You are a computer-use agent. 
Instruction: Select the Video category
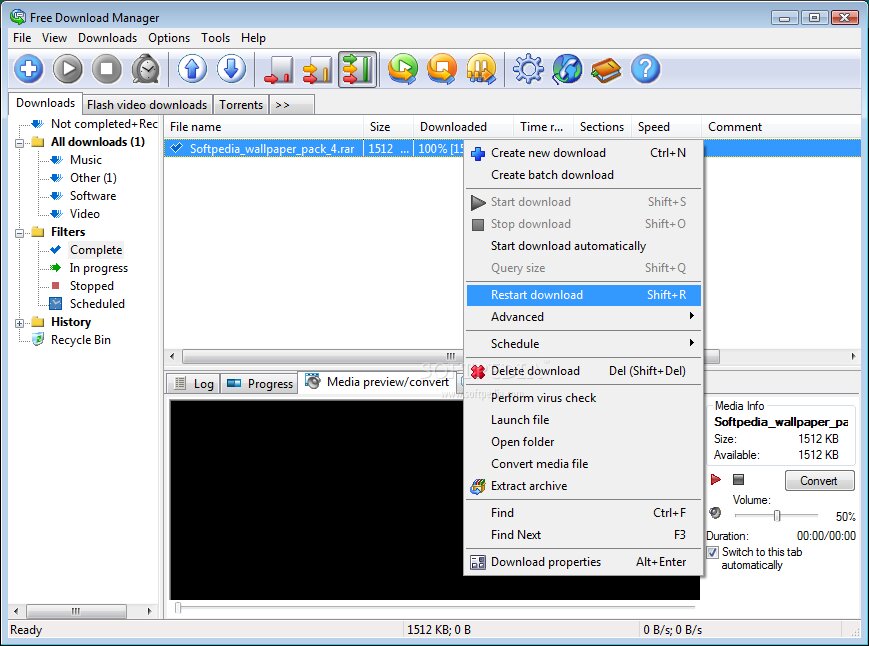[x=84, y=214]
